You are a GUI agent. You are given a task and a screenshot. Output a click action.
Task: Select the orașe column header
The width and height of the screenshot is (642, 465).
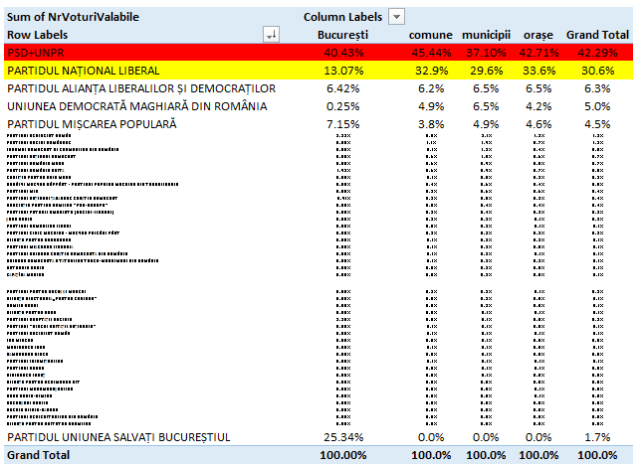(537, 35)
